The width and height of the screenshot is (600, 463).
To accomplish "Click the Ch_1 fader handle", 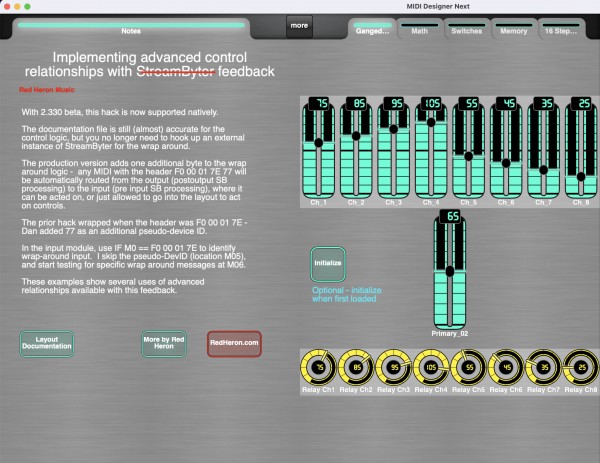I will [x=318, y=143].
